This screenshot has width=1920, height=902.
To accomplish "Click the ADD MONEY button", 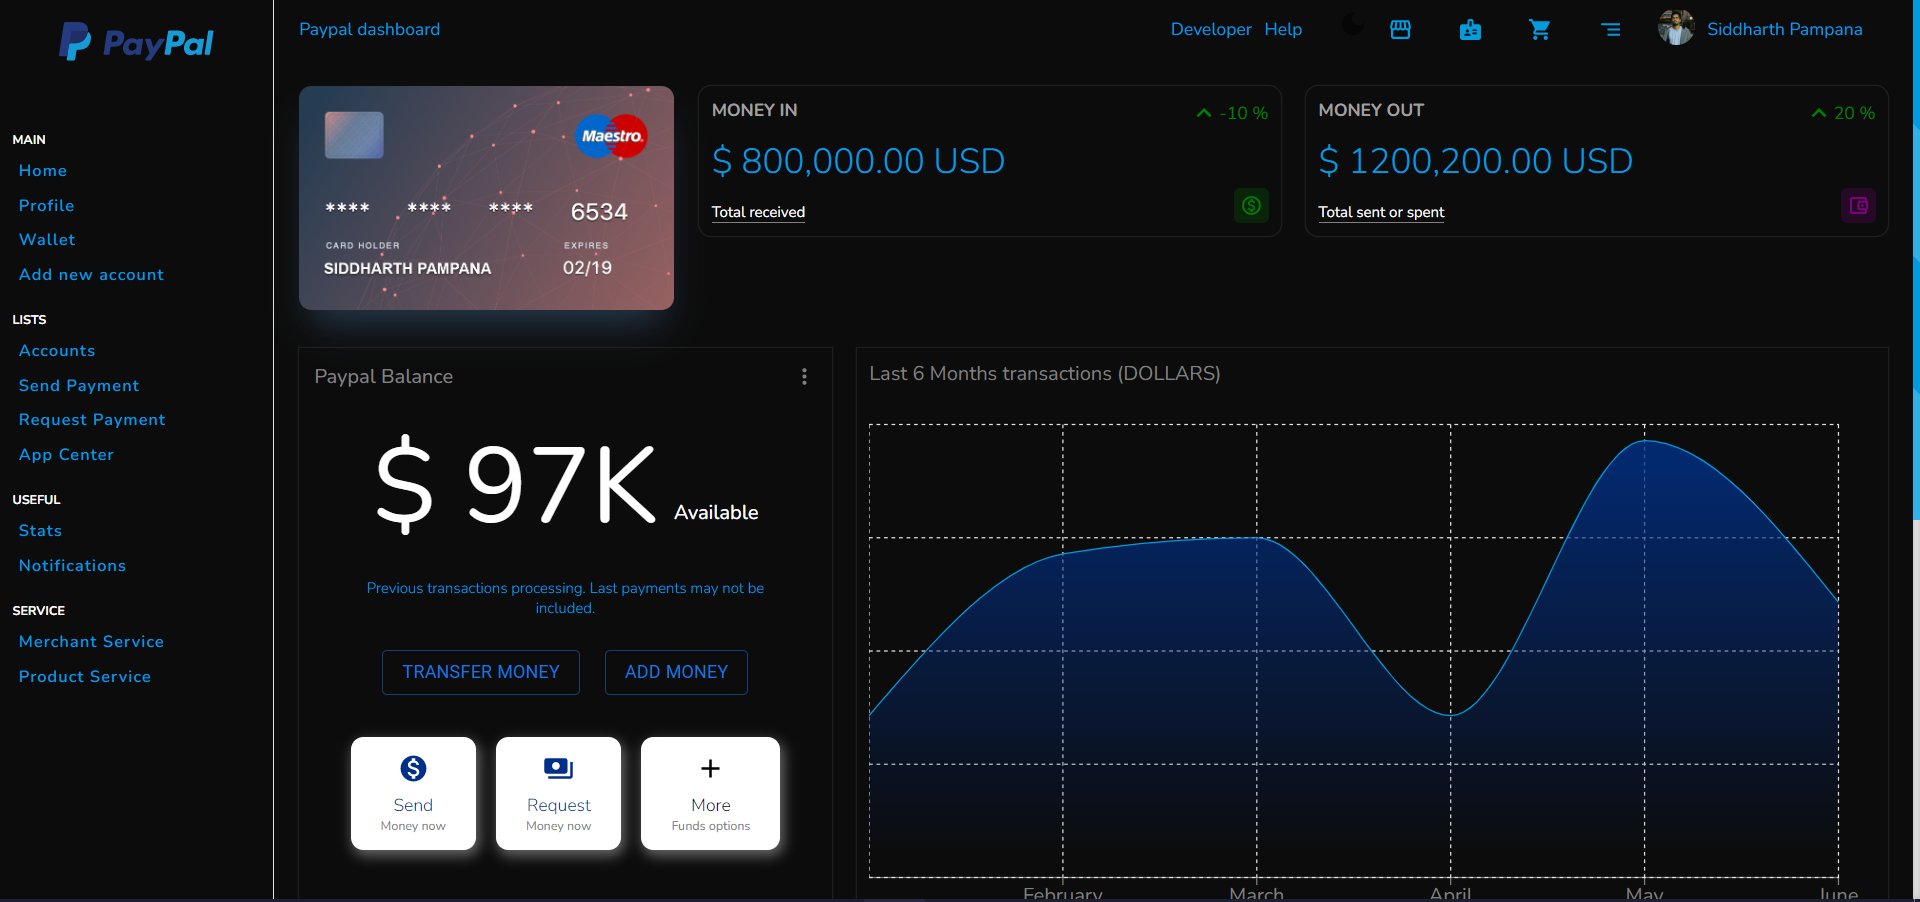I will click(x=676, y=672).
